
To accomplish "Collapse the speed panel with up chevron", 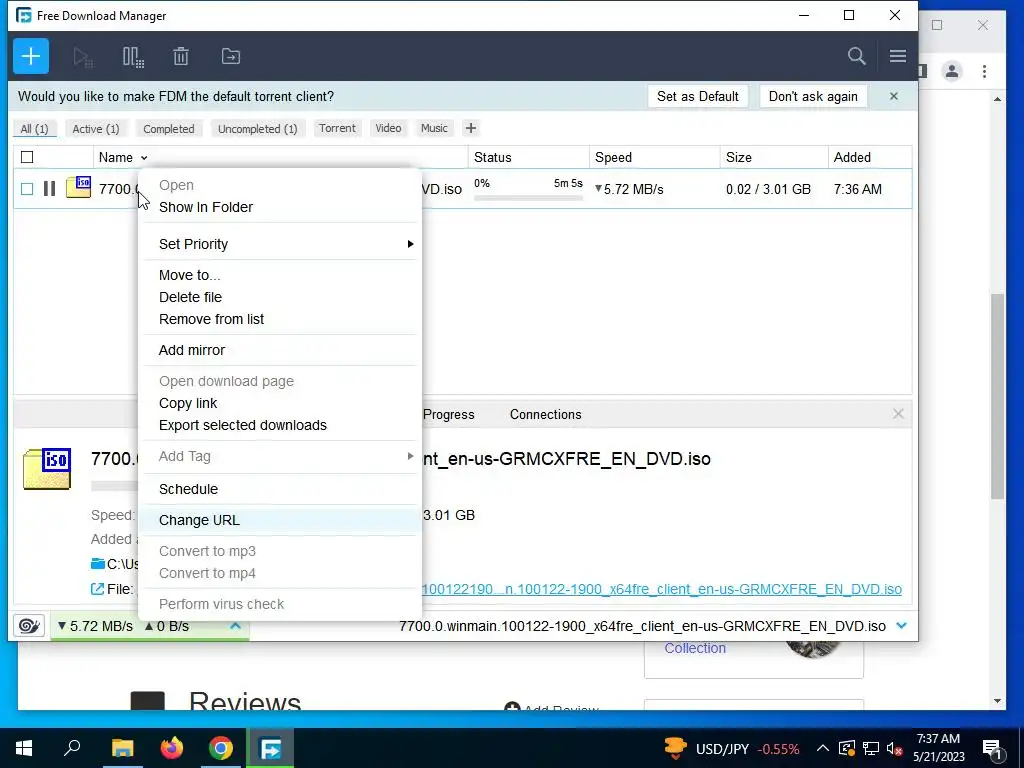I will tap(236, 626).
